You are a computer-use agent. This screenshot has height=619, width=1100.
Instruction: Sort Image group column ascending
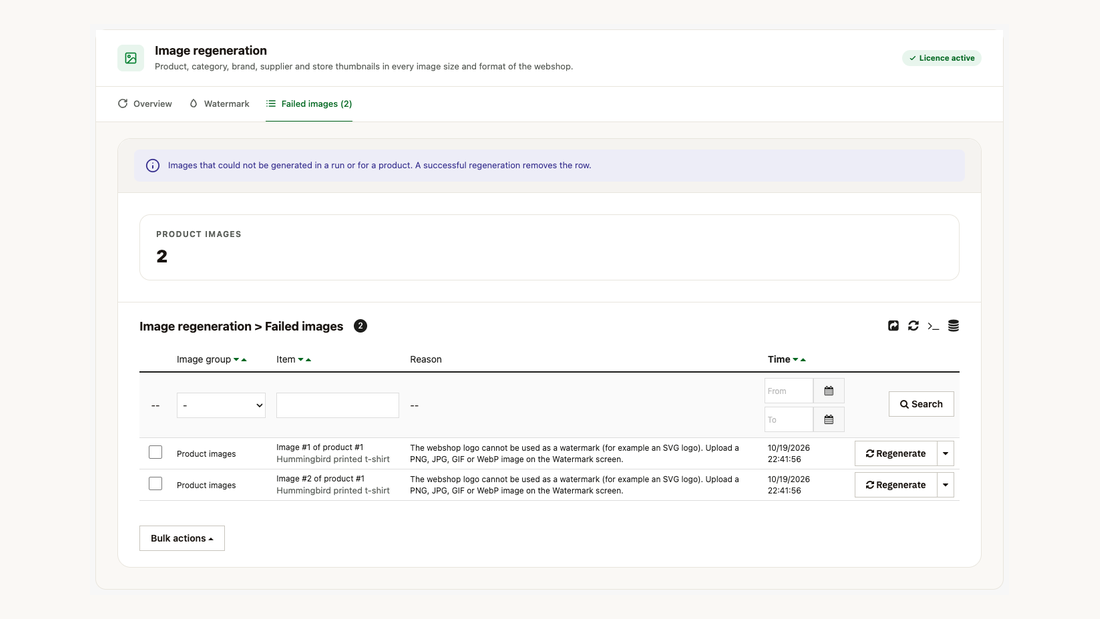pos(244,359)
